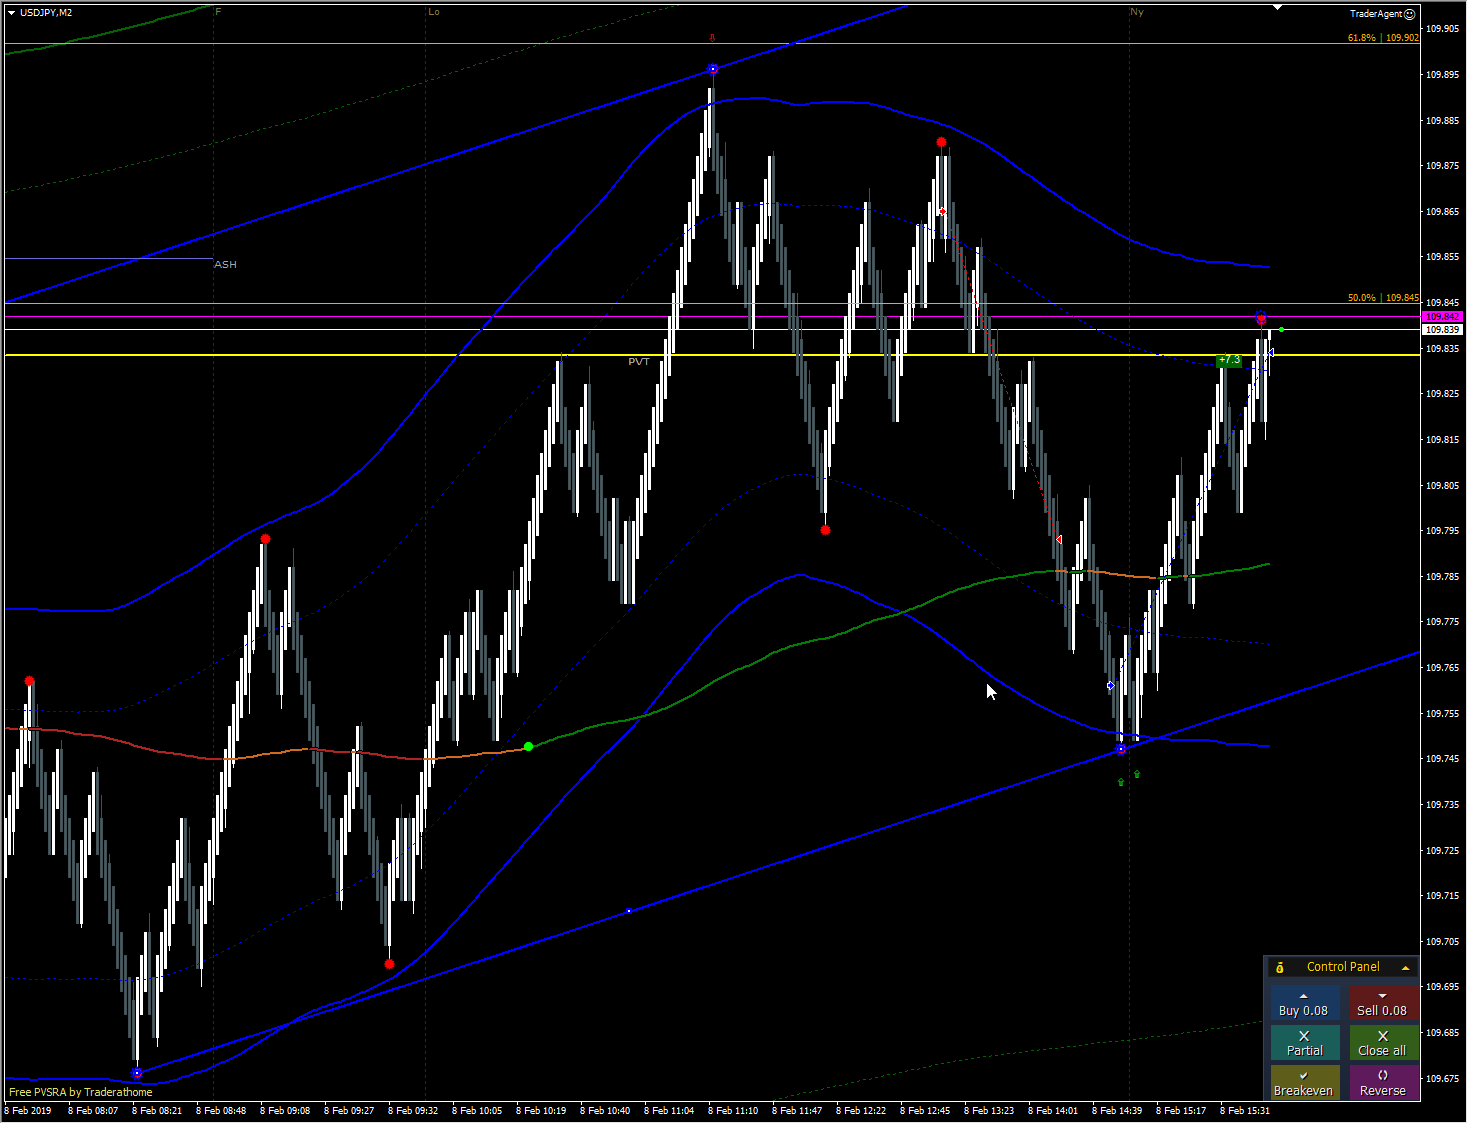Image resolution: width=1468 pixels, height=1124 pixels.
Task: Select the red arrow above the 109.895 peak
Action: (712, 38)
